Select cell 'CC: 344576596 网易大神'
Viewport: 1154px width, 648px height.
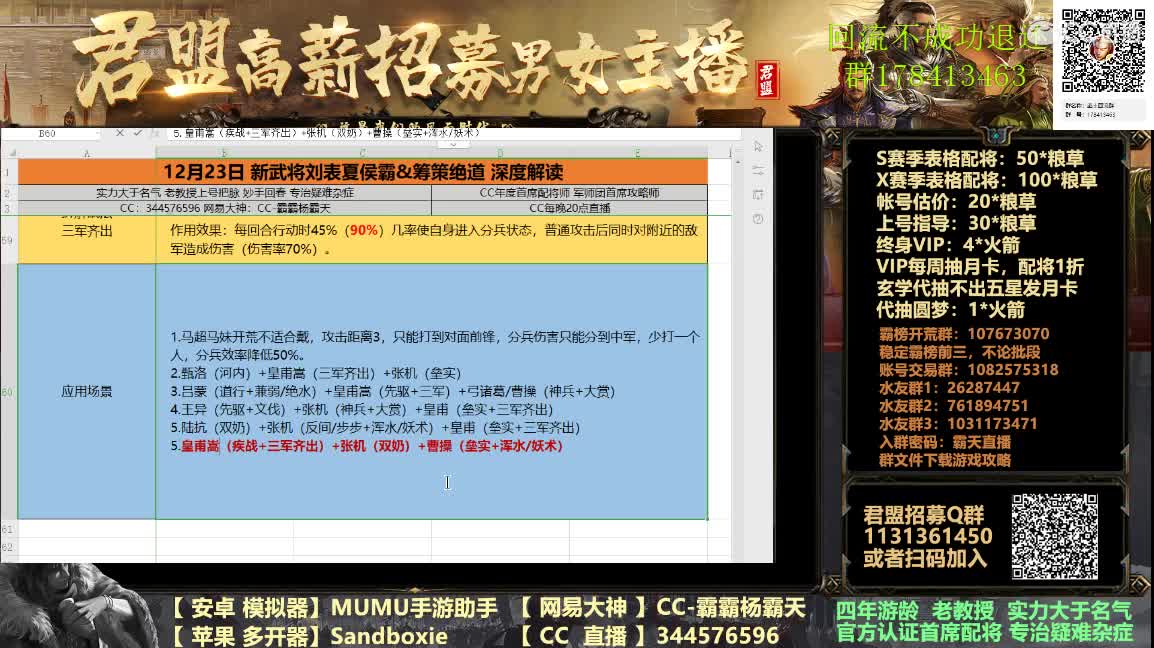point(224,208)
